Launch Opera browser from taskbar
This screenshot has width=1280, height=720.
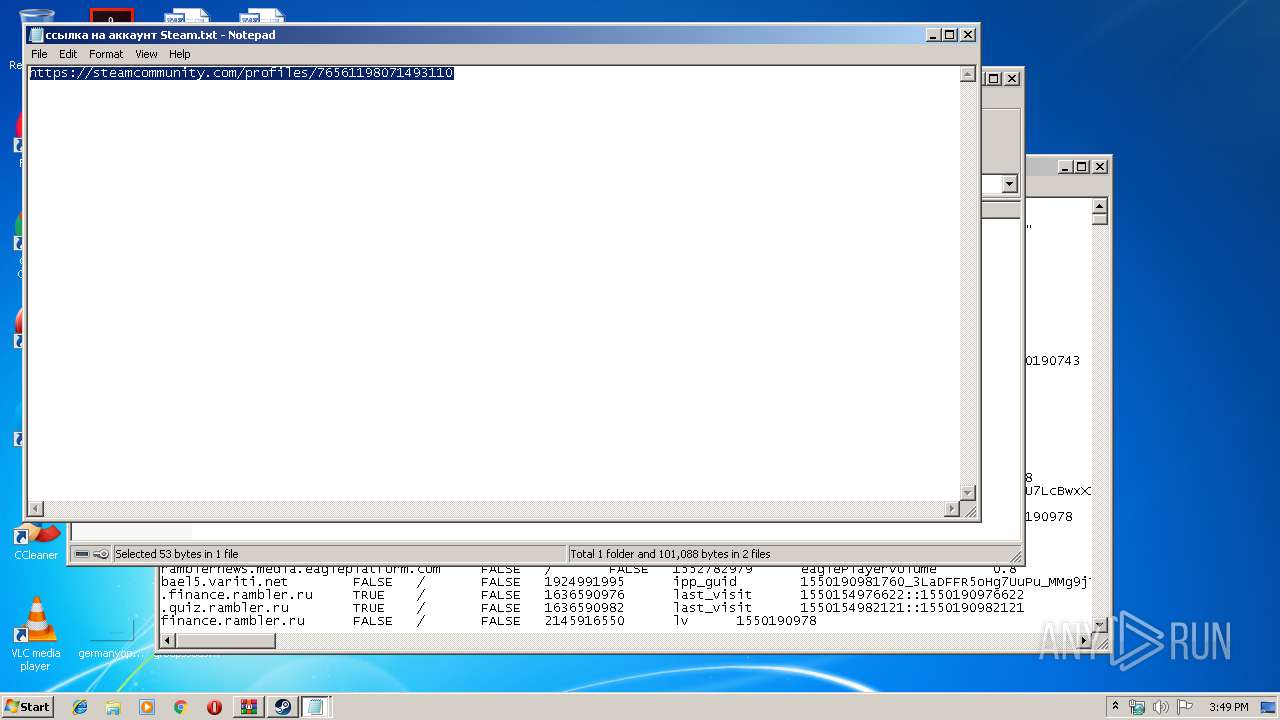(x=214, y=707)
